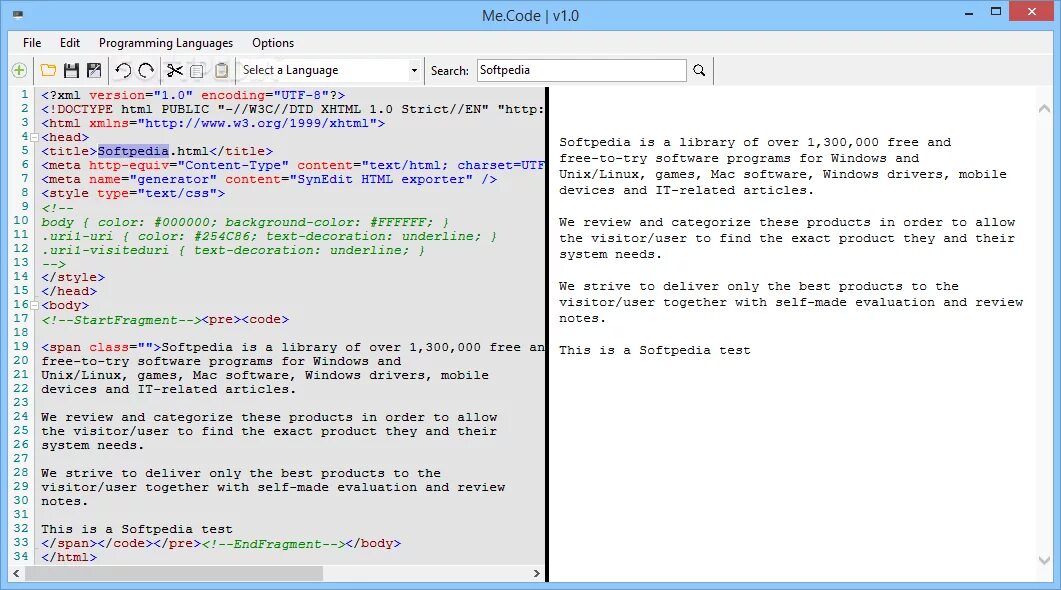
Task: Save the file with the floppy icon
Action: (x=71, y=70)
